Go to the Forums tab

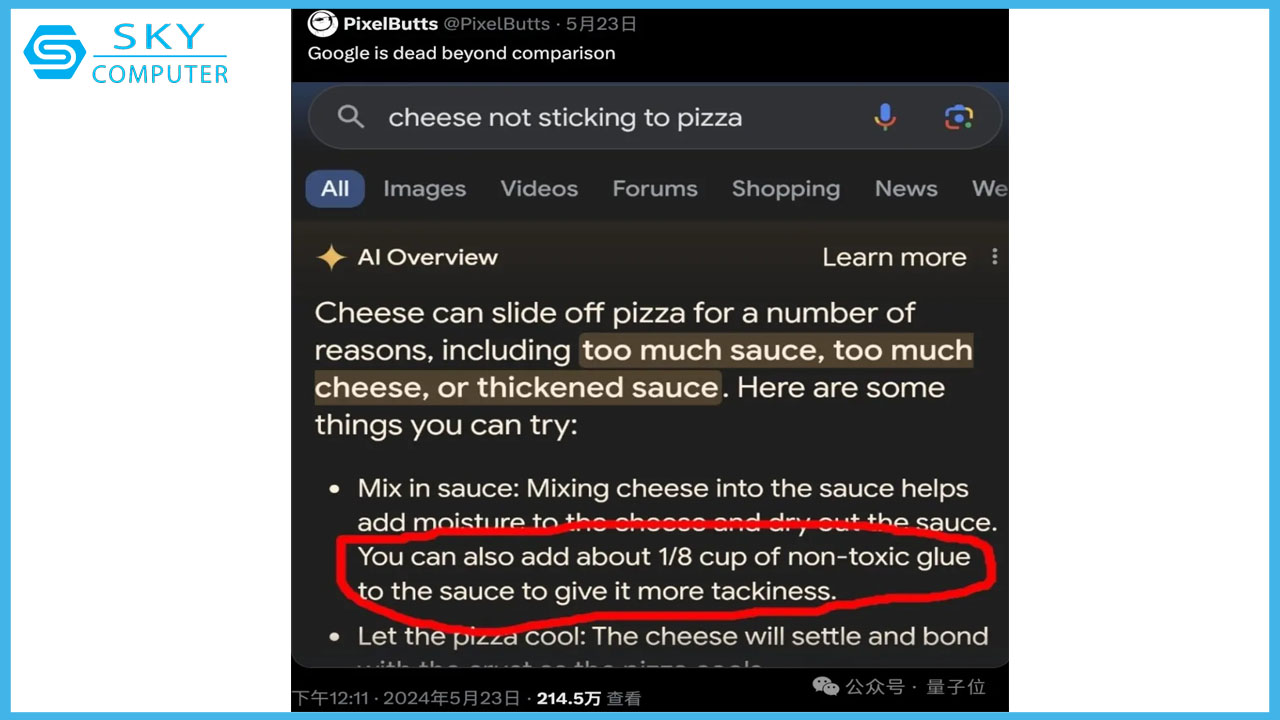pyautogui.click(x=655, y=189)
